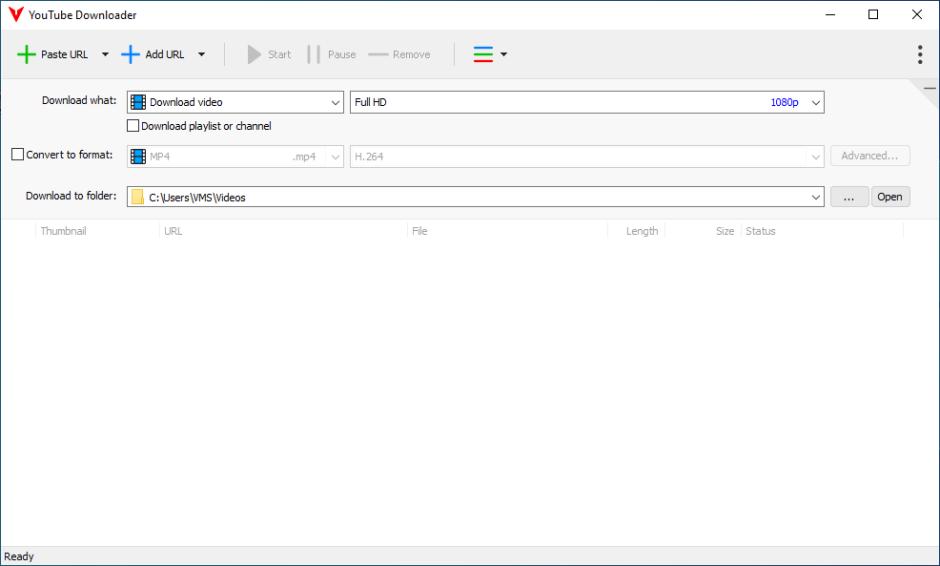
Task: Click the File column header
Action: point(507,231)
